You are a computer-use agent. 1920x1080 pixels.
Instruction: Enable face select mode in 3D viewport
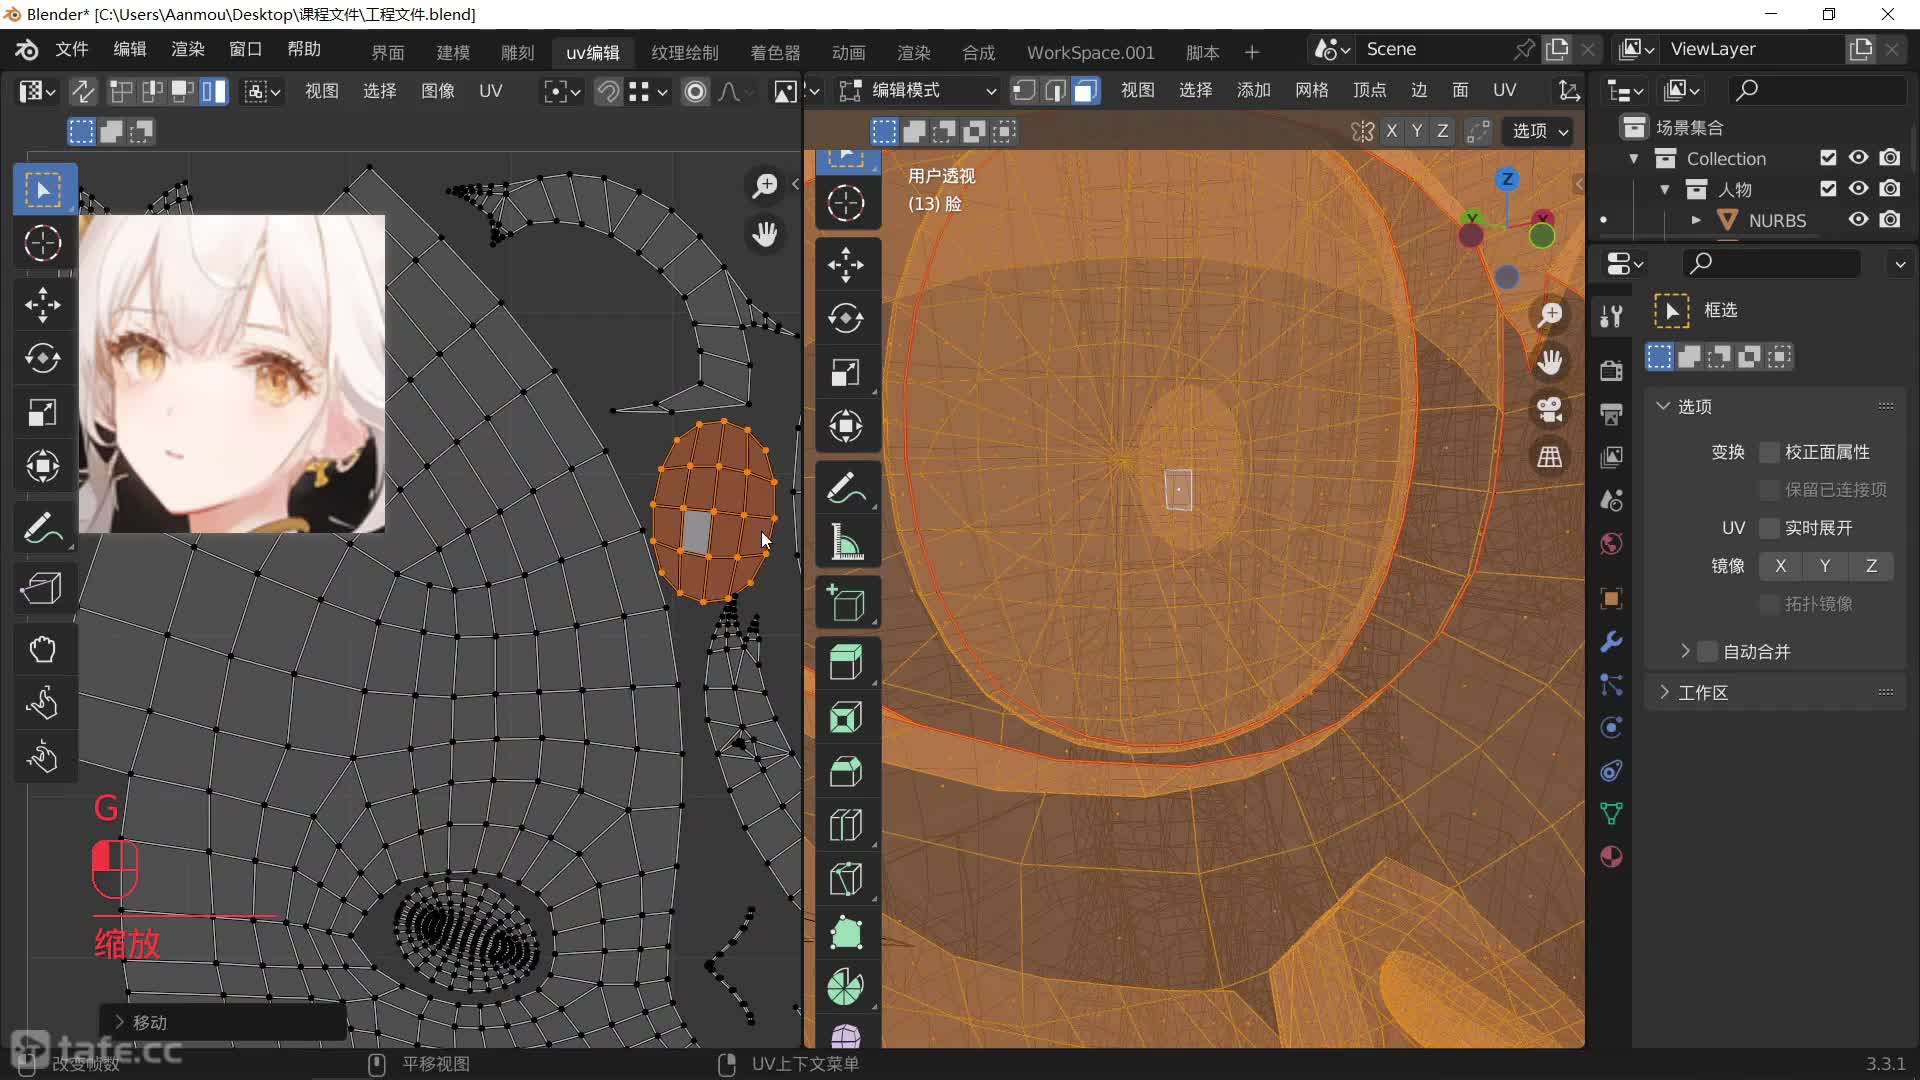tap(1086, 91)
